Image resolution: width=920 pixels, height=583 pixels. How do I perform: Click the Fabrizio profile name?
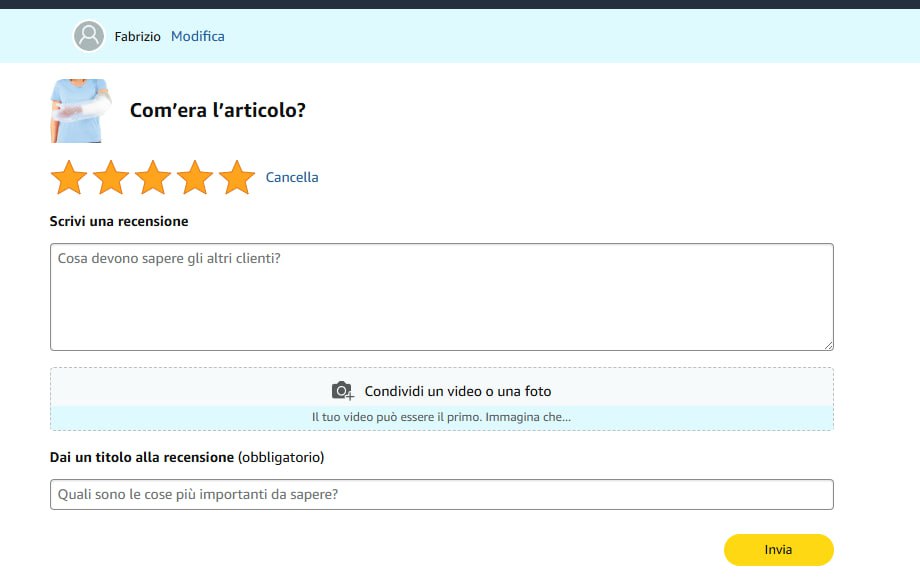click(137, 37)
